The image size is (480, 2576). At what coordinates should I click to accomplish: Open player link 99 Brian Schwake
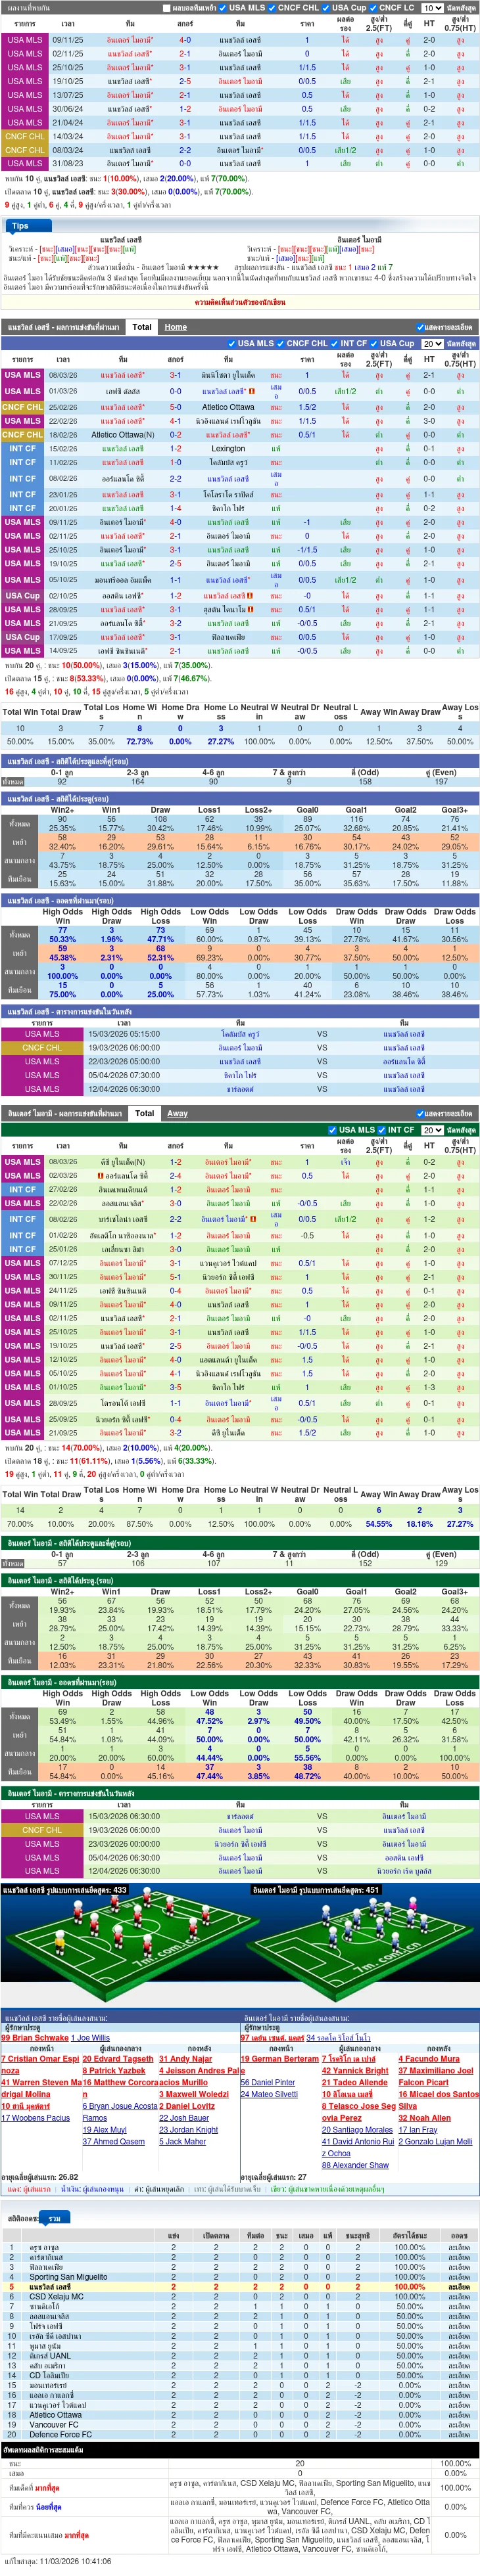coord(35,2038)
